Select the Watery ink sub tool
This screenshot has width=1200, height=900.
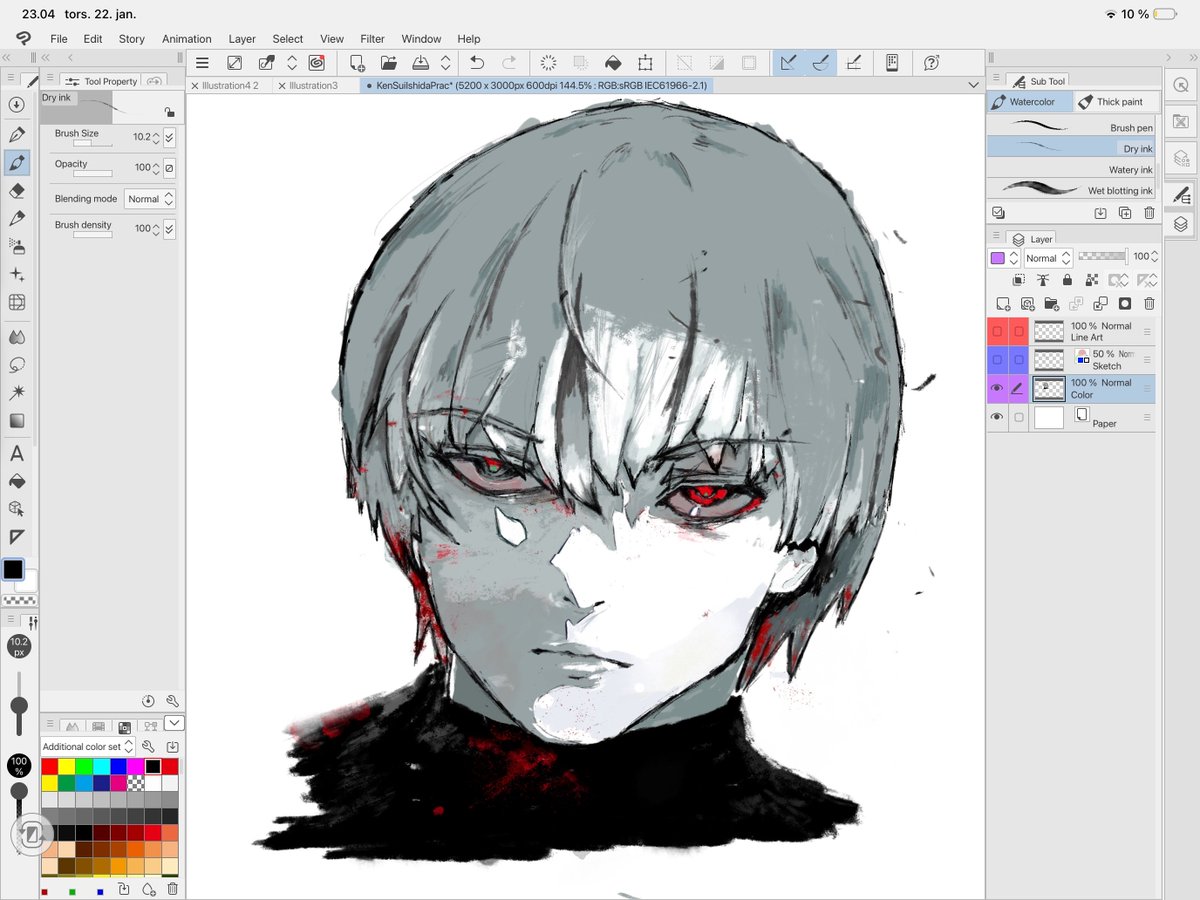click(x=1071, y=169)
